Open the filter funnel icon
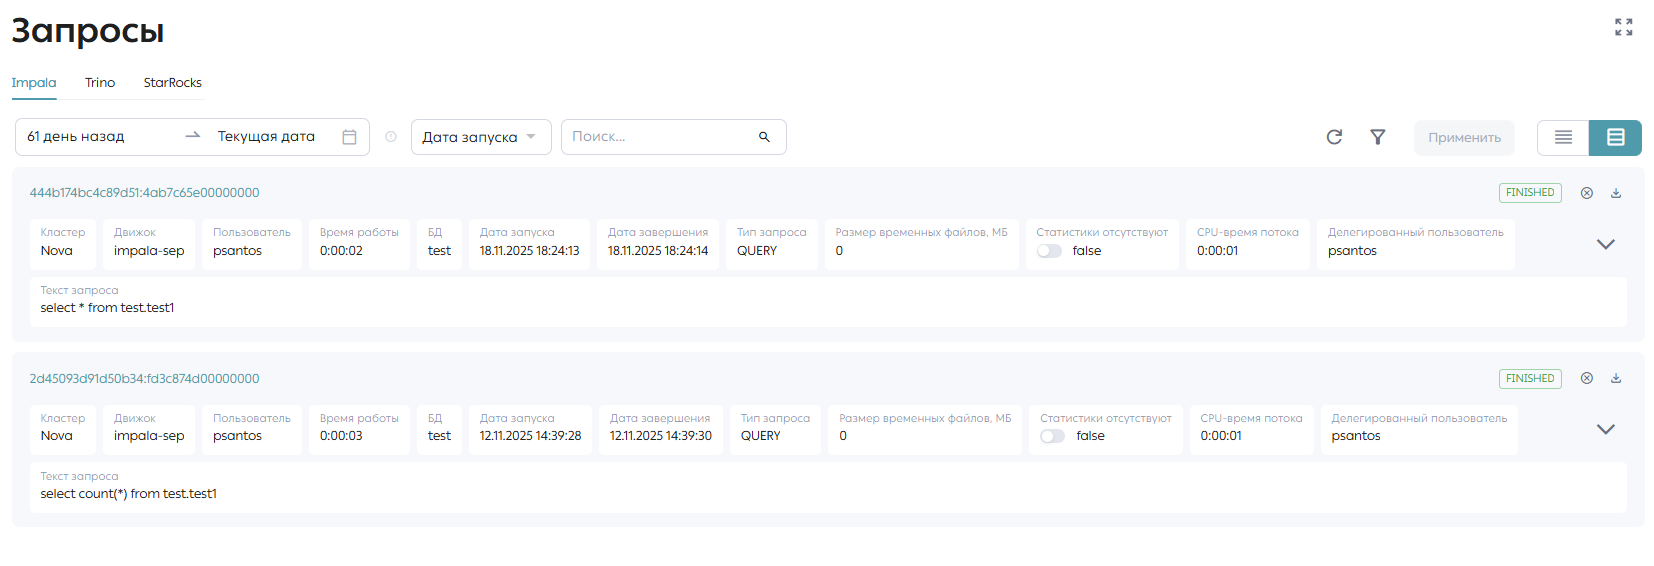The image size is (1654, 566). pos(1377,137)
